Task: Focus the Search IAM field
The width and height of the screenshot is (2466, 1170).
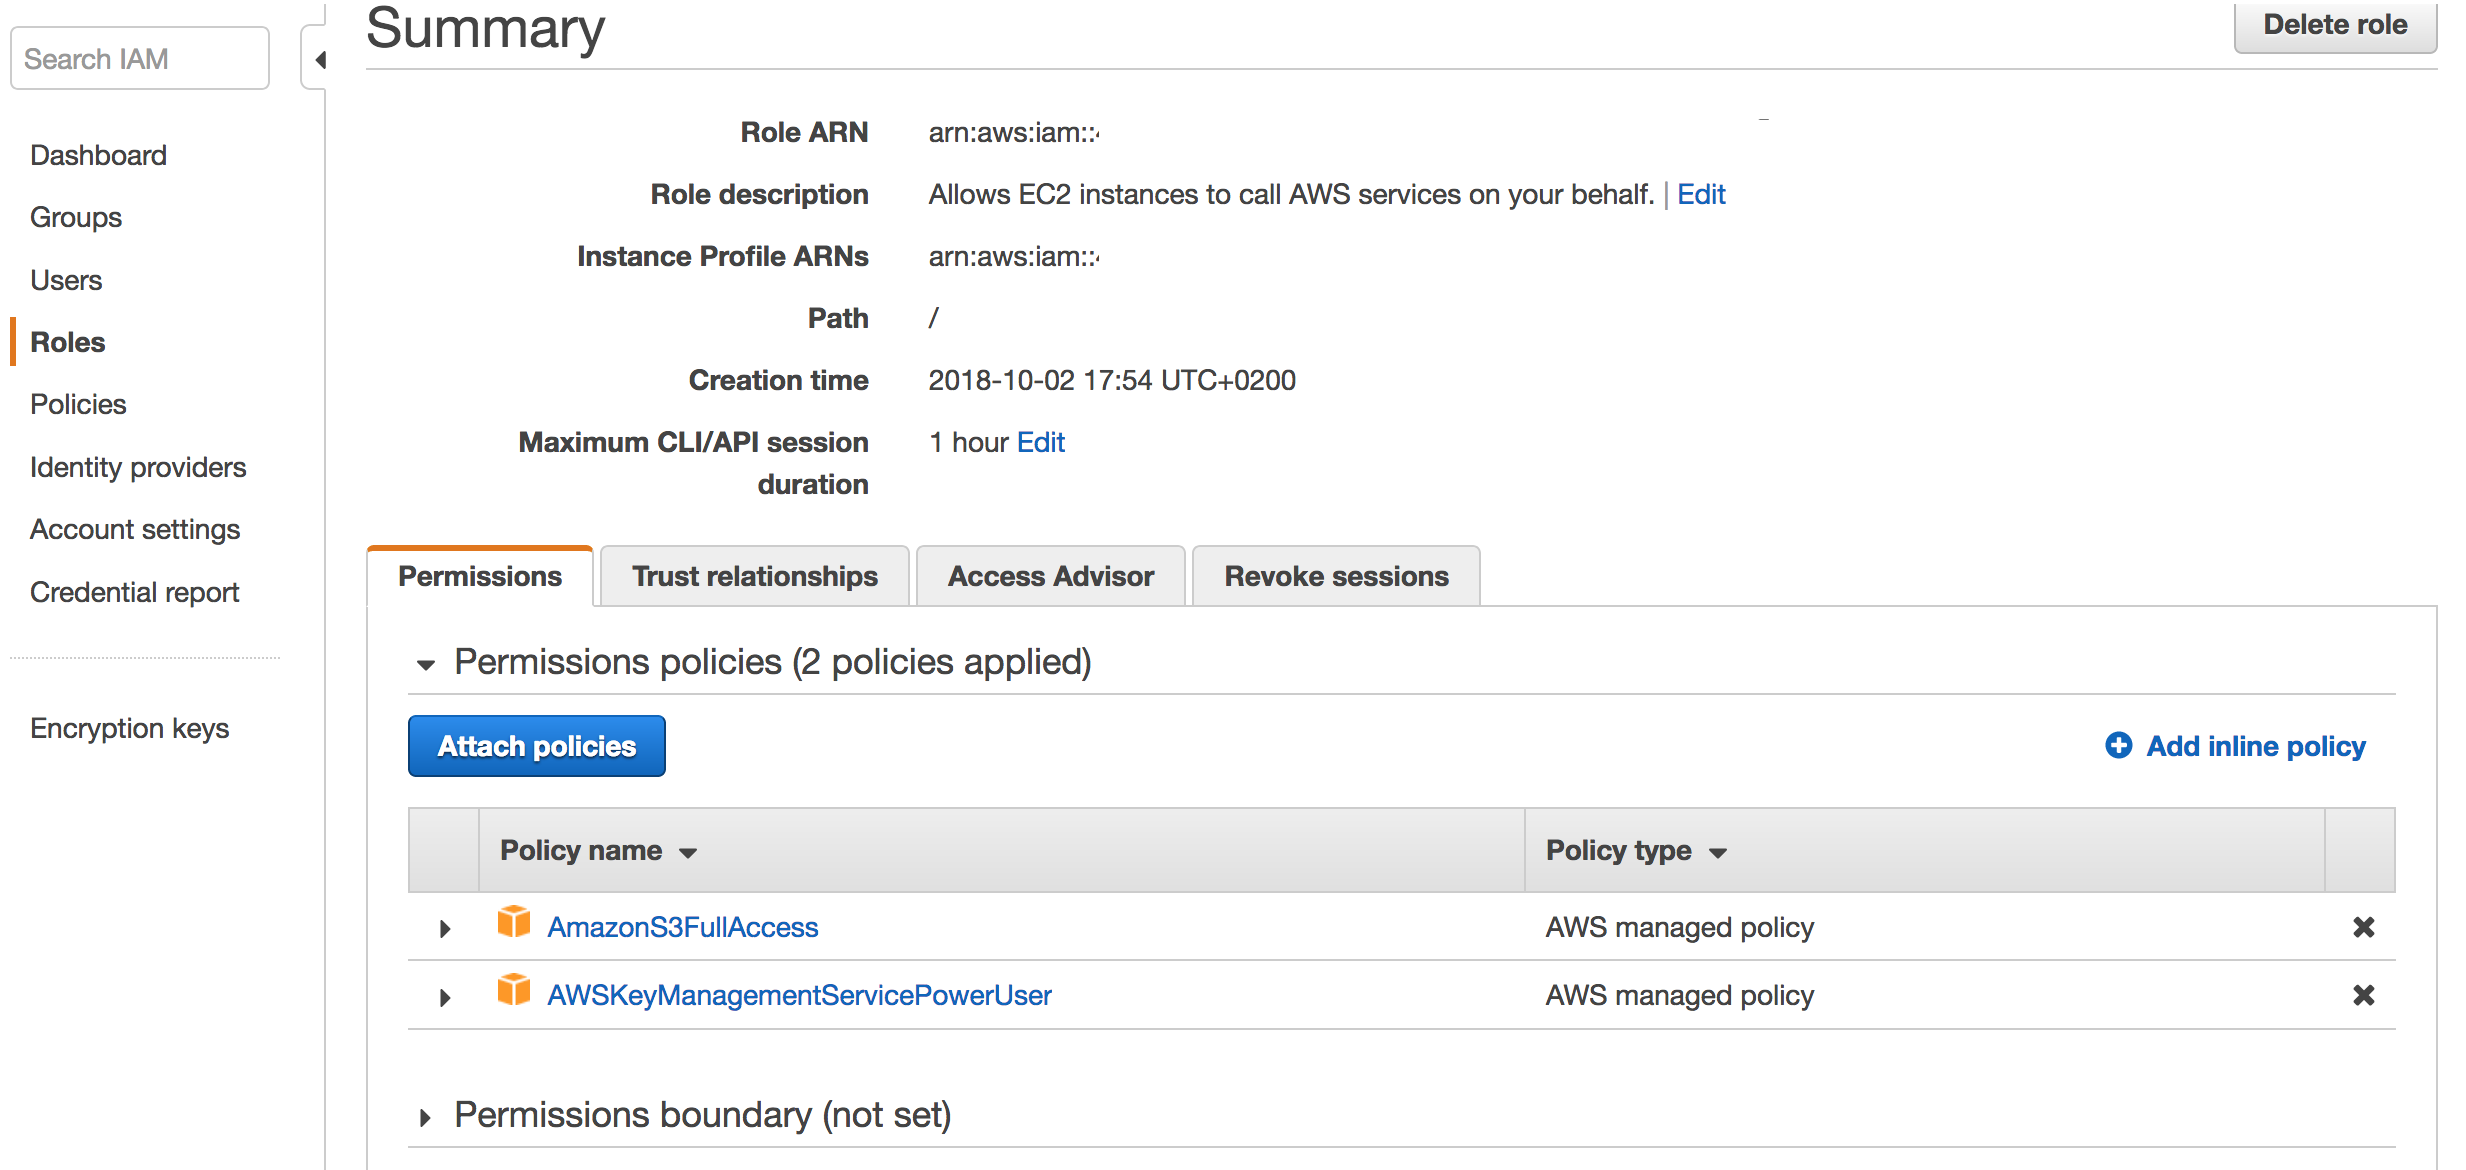Action: [140, 59]
